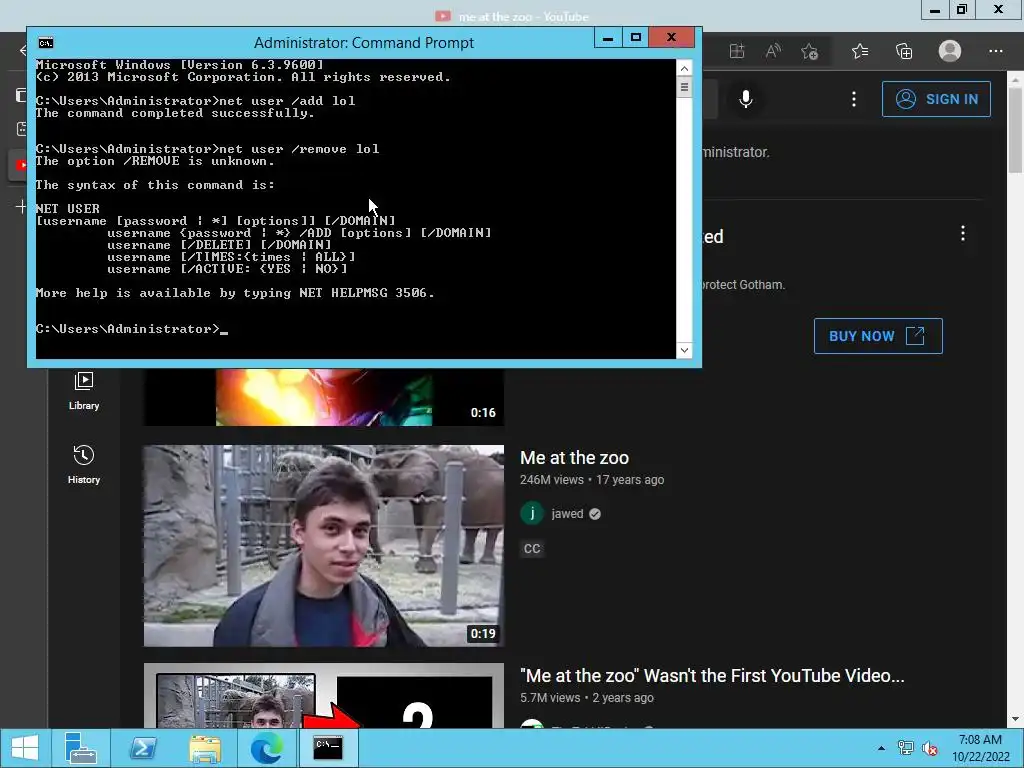Open the Edge settings and more menu
Screen dimensions: 1024x768
coord(995,51)
